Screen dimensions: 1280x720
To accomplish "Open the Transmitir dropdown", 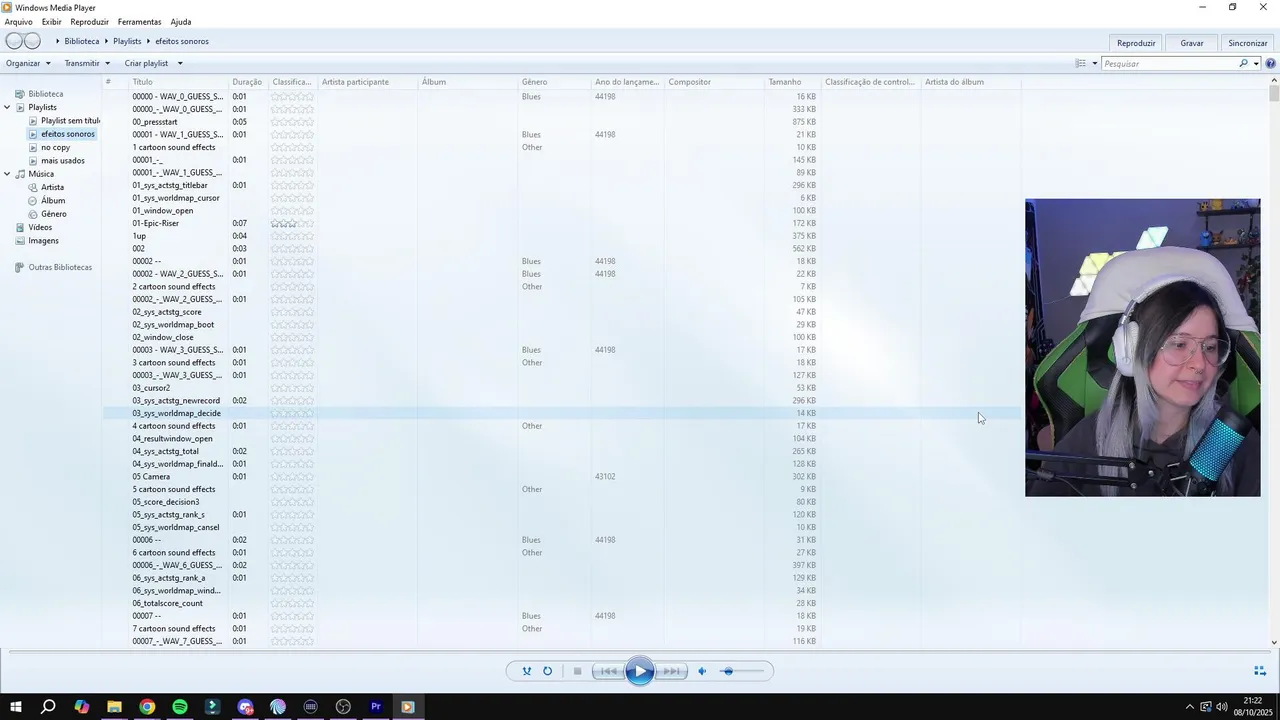I will pos(87,63).
